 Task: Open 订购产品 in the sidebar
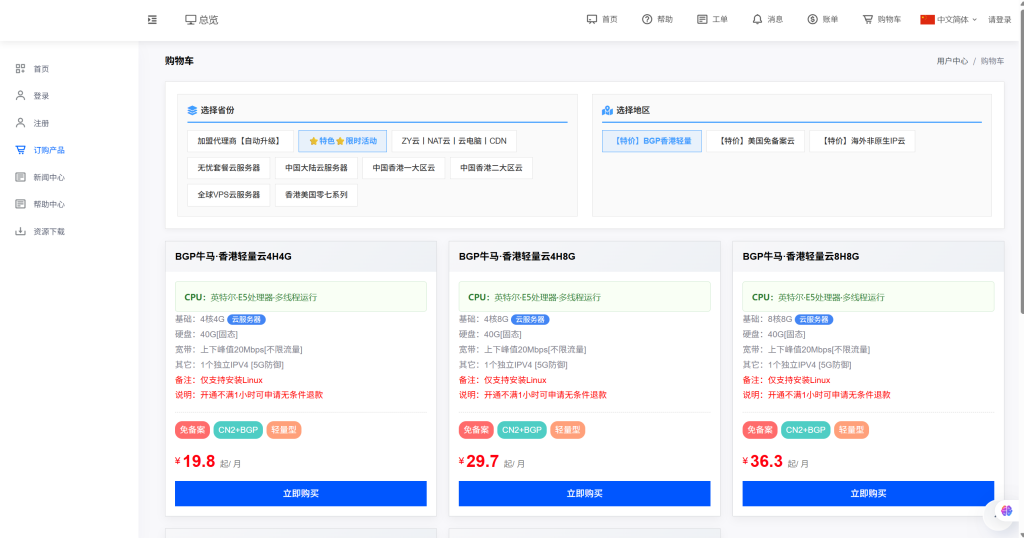49,150
